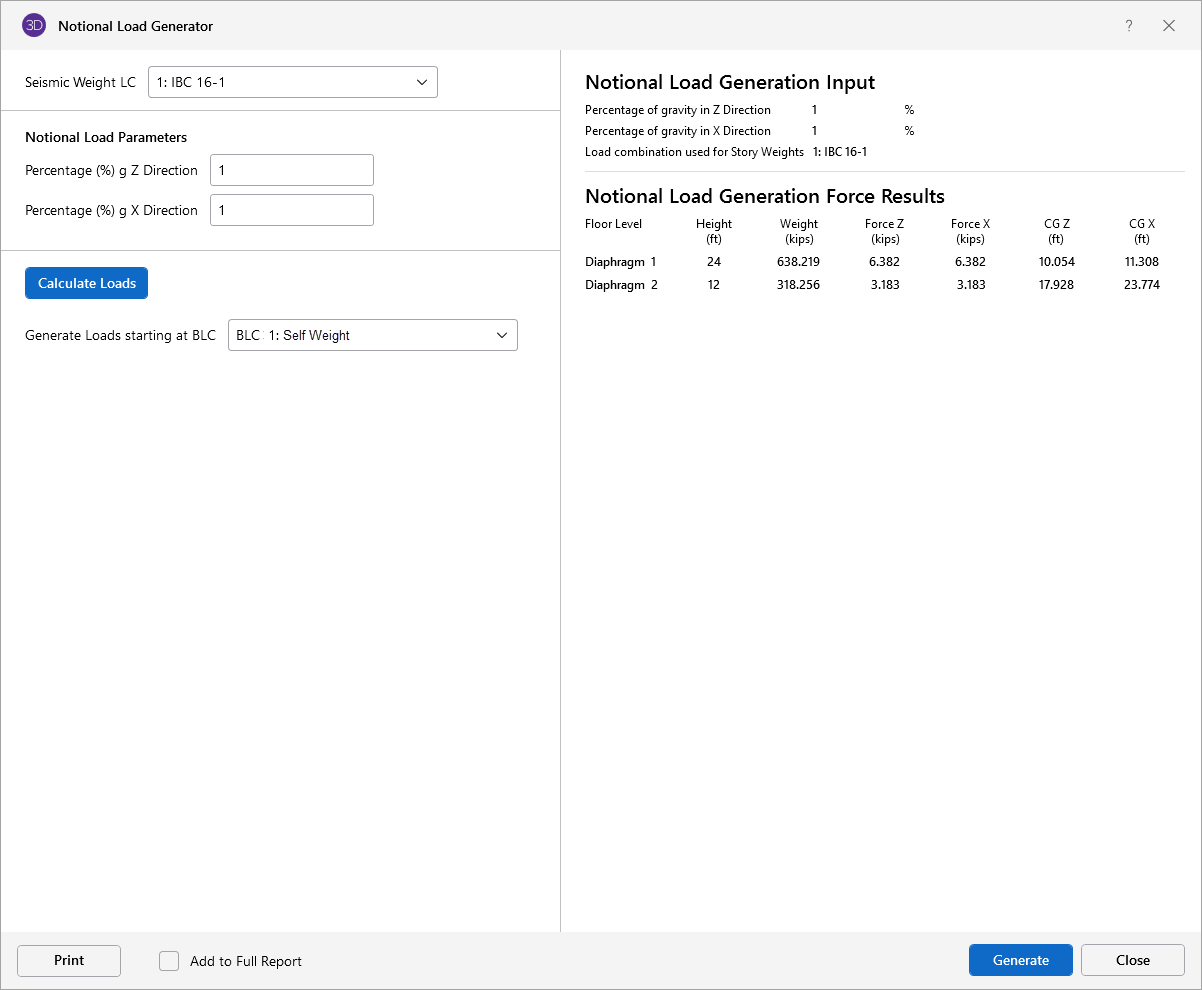Open help with the question mark icon
This screenshot has width=1202, height=990.
click(1129, 26)
